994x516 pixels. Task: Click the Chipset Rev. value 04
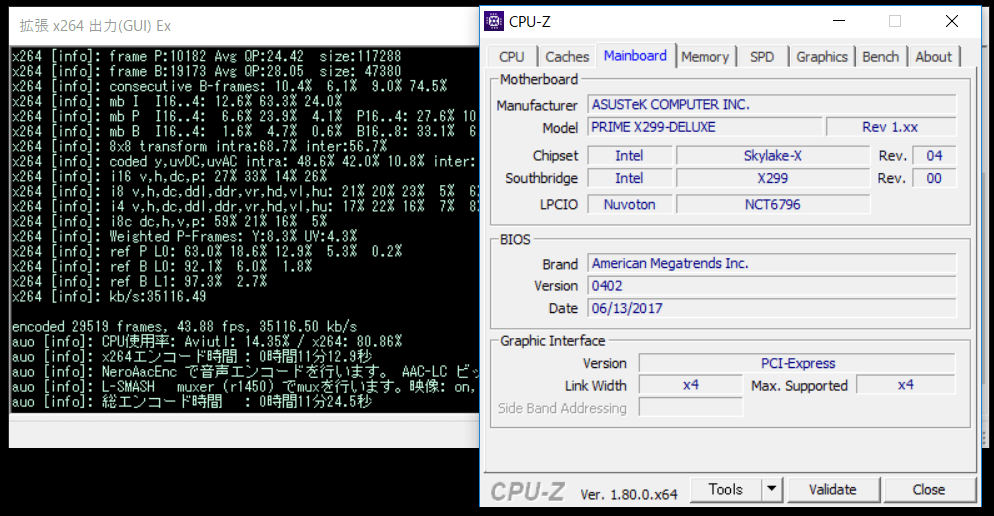934,156
